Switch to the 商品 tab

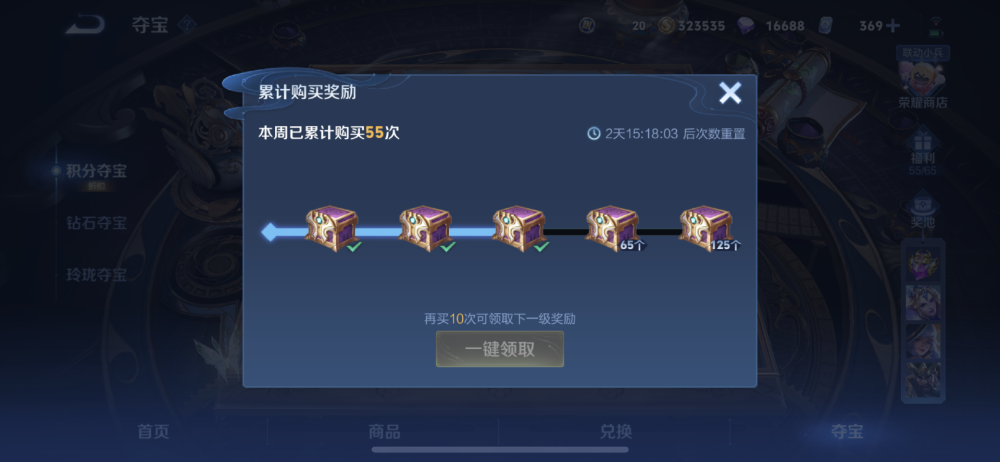(385, 431)
